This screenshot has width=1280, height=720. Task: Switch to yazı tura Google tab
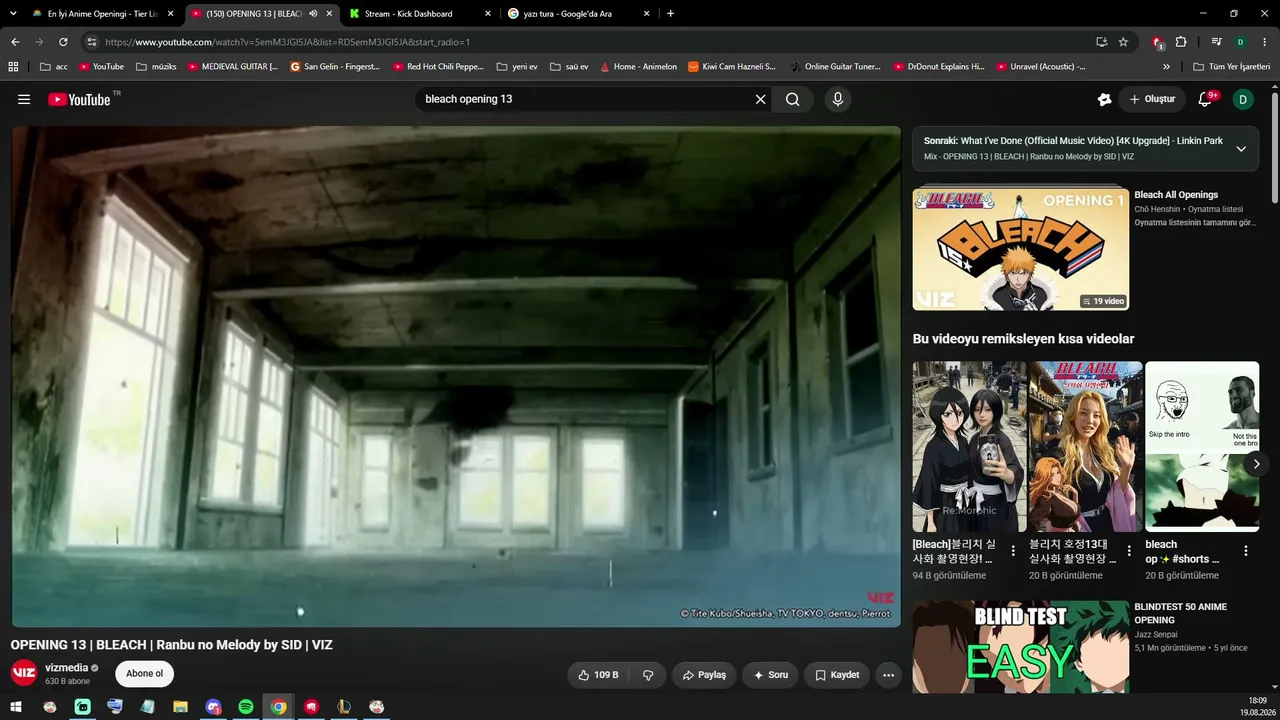(578, 14)
